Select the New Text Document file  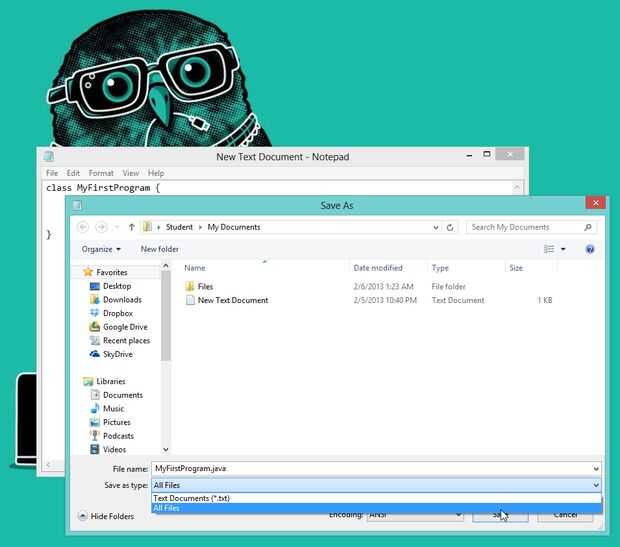point(232,300)
